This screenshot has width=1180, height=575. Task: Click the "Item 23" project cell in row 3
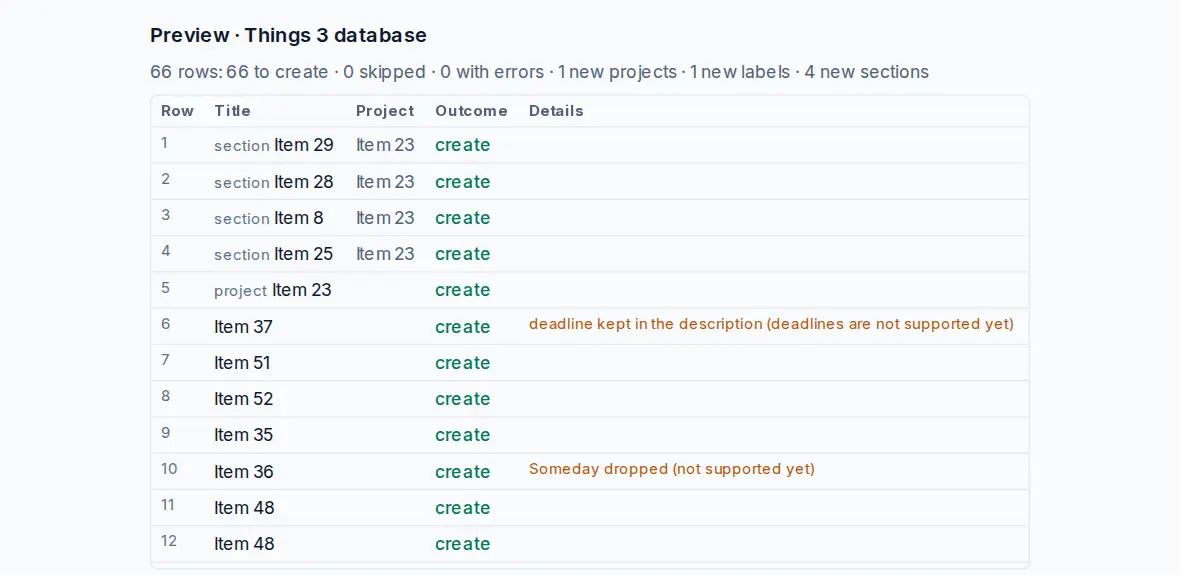385,218
